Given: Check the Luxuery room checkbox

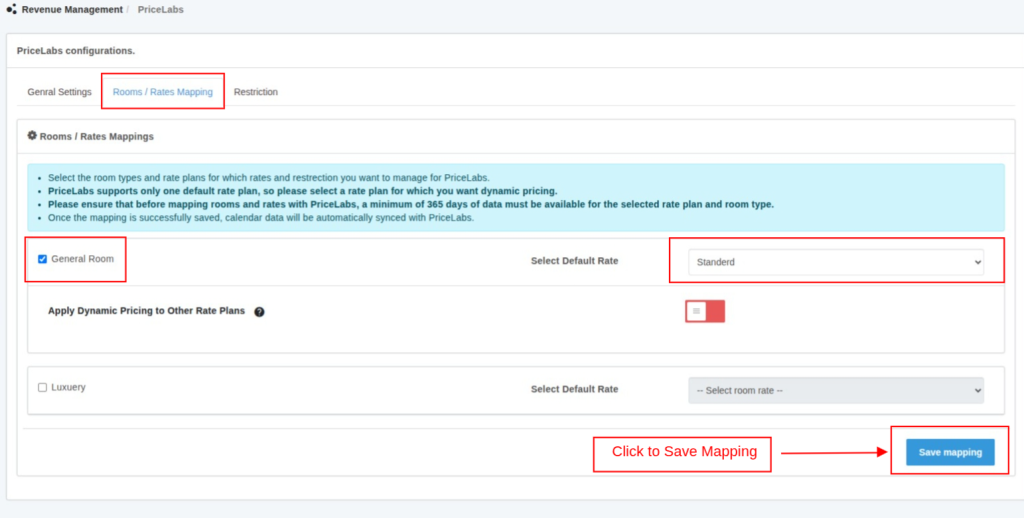Looking at the screenshot, I should (43, 387).
